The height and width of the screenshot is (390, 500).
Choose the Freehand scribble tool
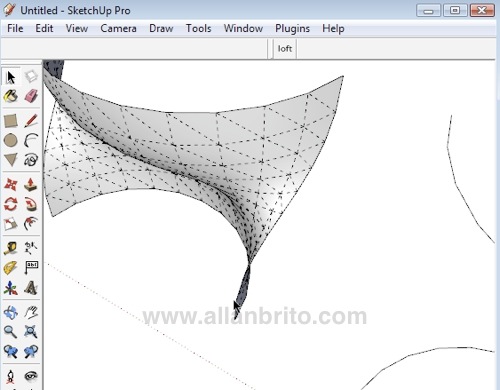click(x=31, y=160)
